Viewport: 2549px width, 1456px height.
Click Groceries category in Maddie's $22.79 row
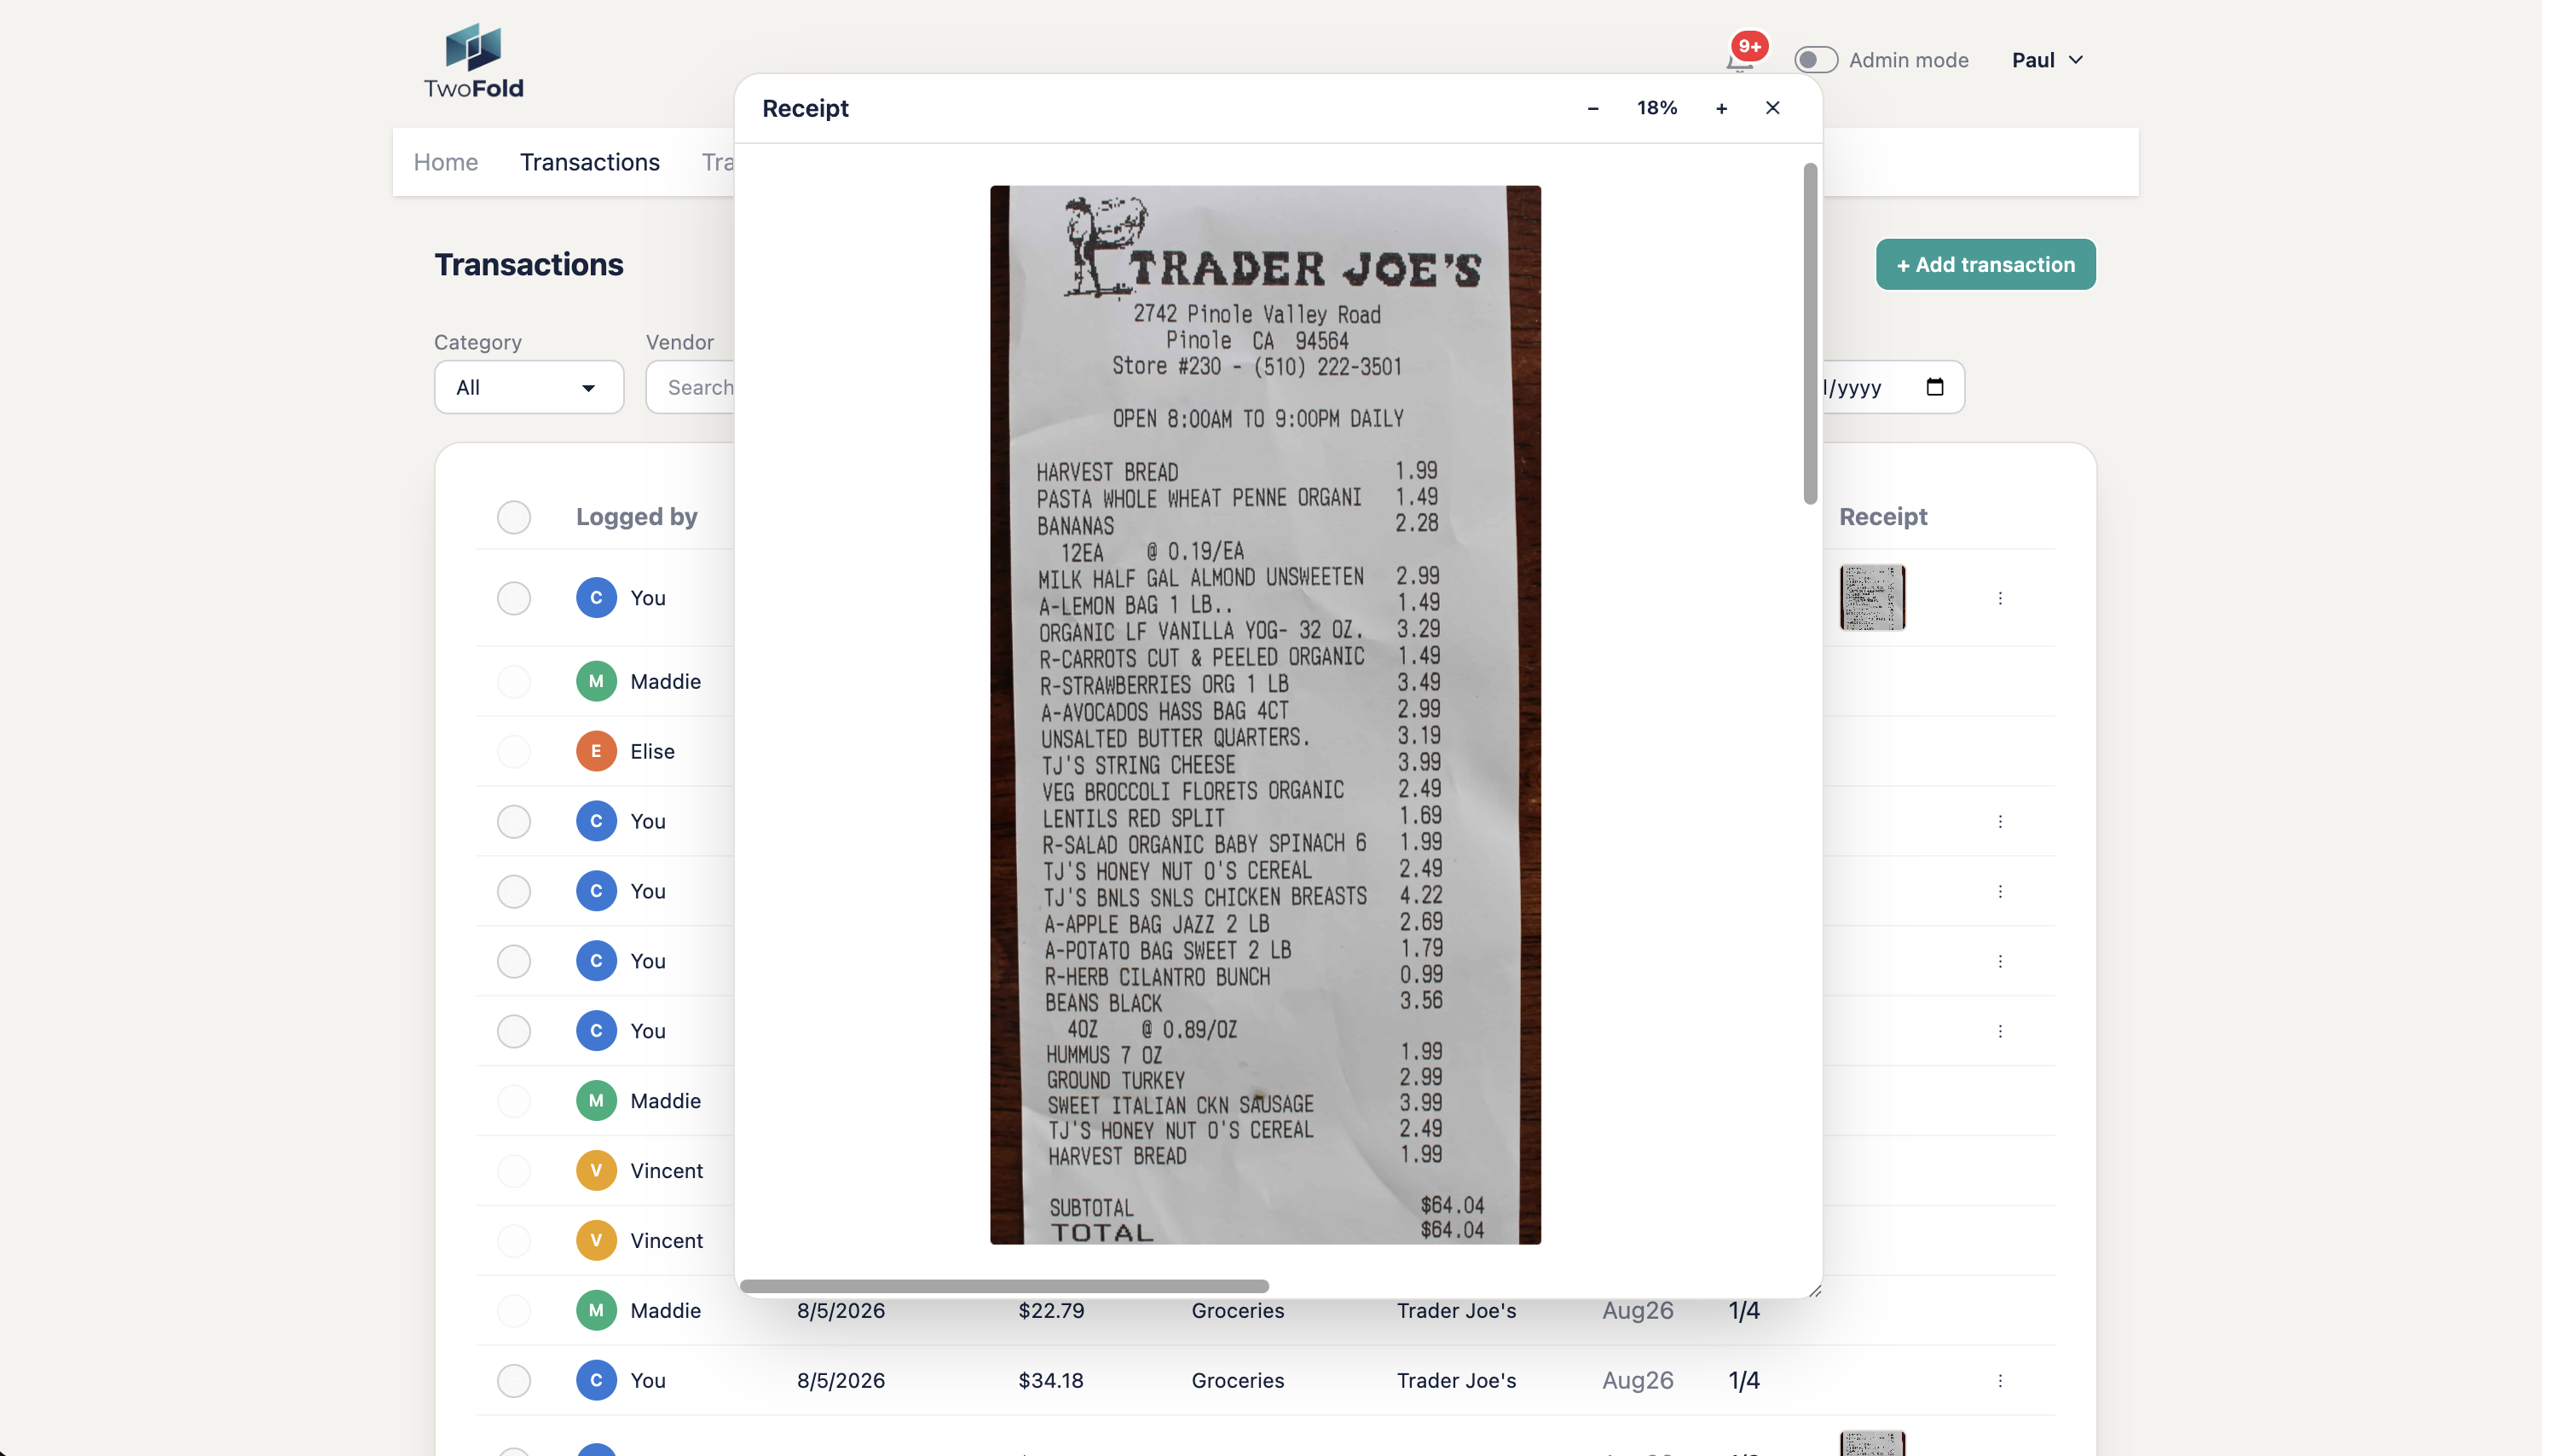coord(1238,1310)
